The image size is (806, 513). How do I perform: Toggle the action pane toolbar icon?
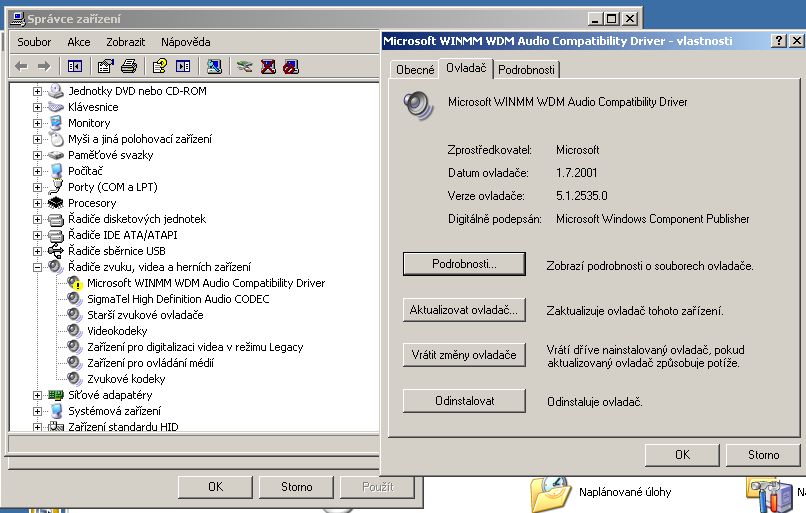183,66
